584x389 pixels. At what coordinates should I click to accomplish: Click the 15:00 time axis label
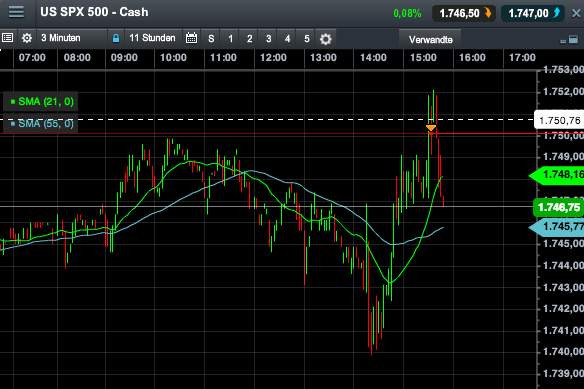point(423,58)
